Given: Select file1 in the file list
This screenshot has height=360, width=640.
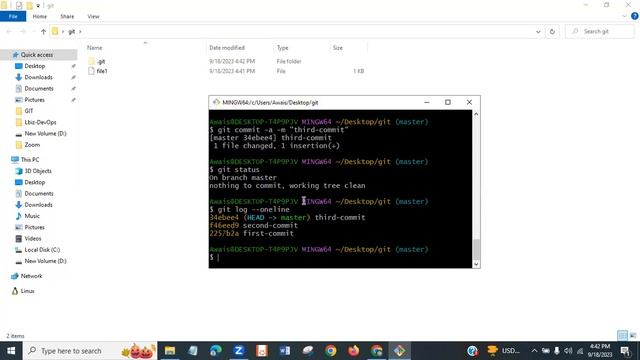Looking at the screenshot, I should [x=98, y=71].
